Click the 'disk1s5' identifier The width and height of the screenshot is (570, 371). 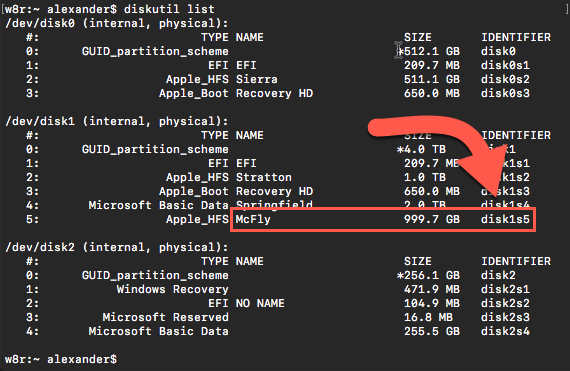coord(505,219)
